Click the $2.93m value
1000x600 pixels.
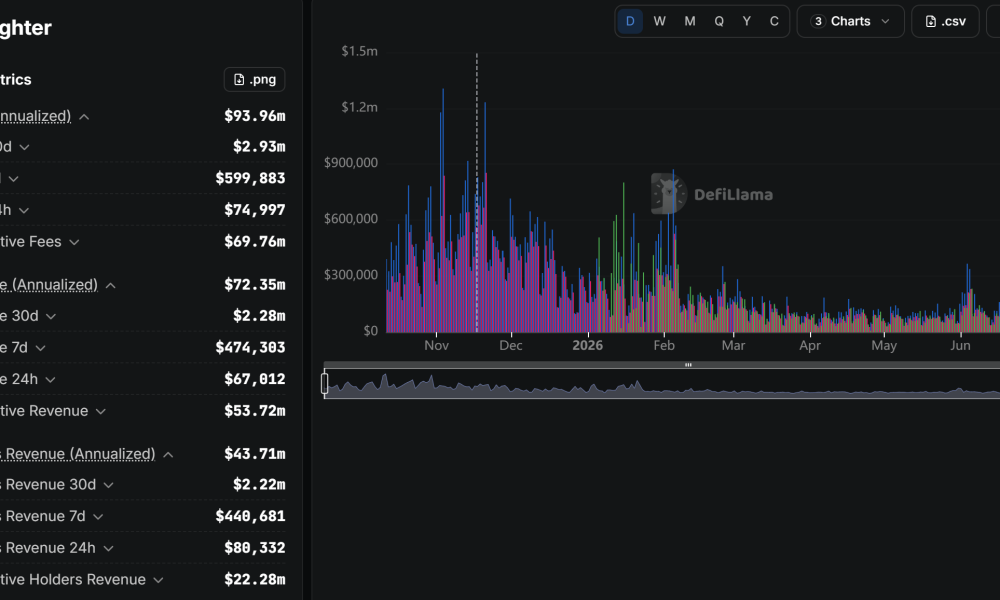(259, 146)
